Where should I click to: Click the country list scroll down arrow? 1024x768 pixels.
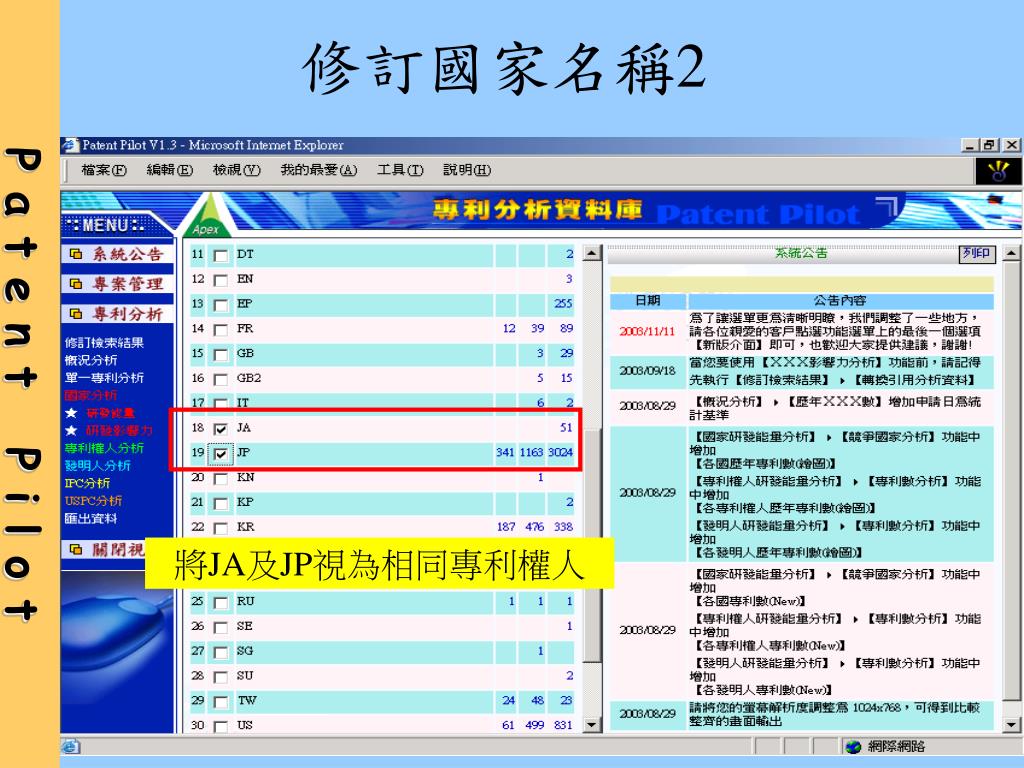pos(592,725)
